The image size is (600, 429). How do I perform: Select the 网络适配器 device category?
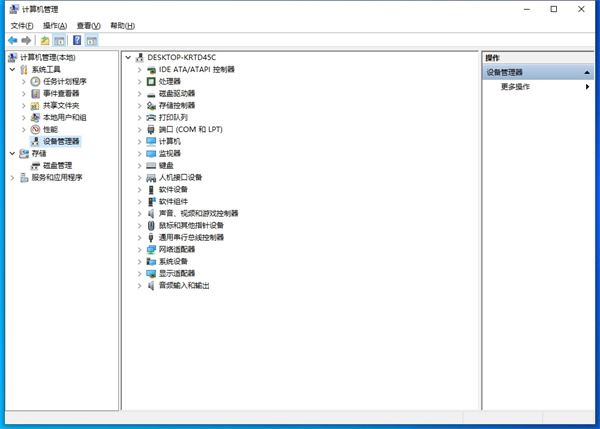pos(177,249)
